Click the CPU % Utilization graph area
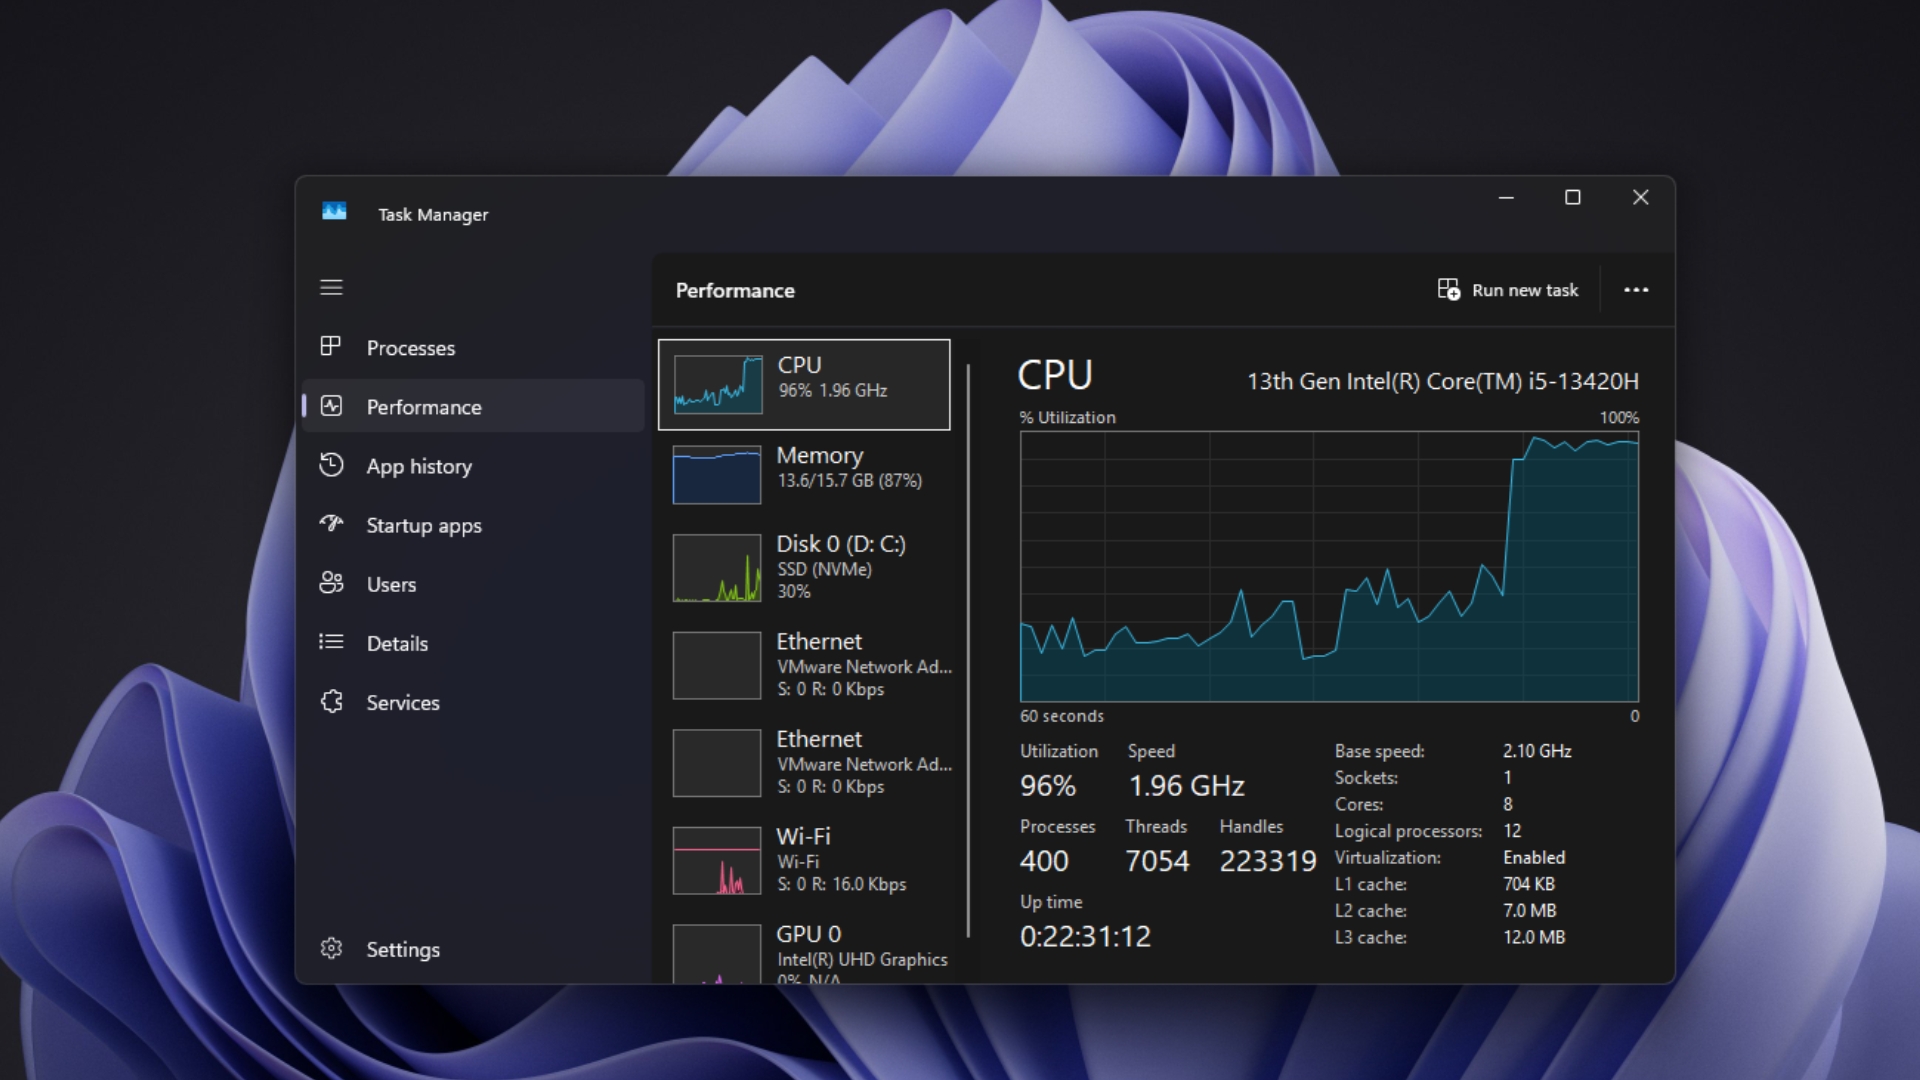 pos(1329,567)
